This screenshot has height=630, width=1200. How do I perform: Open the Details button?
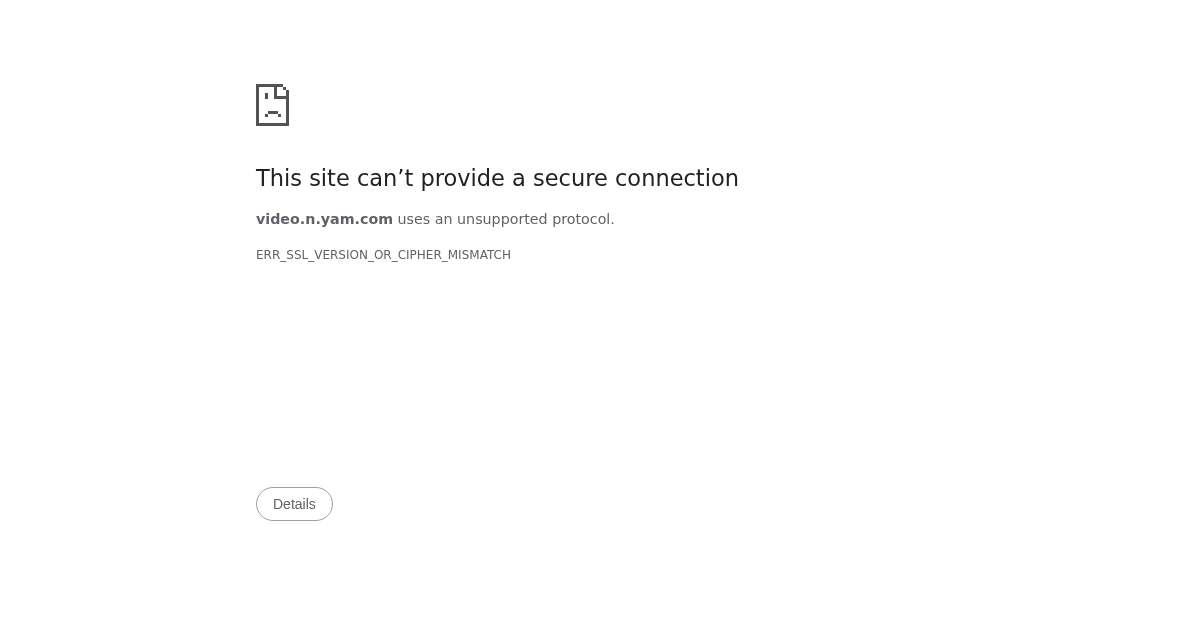click(x=294, y=504)
